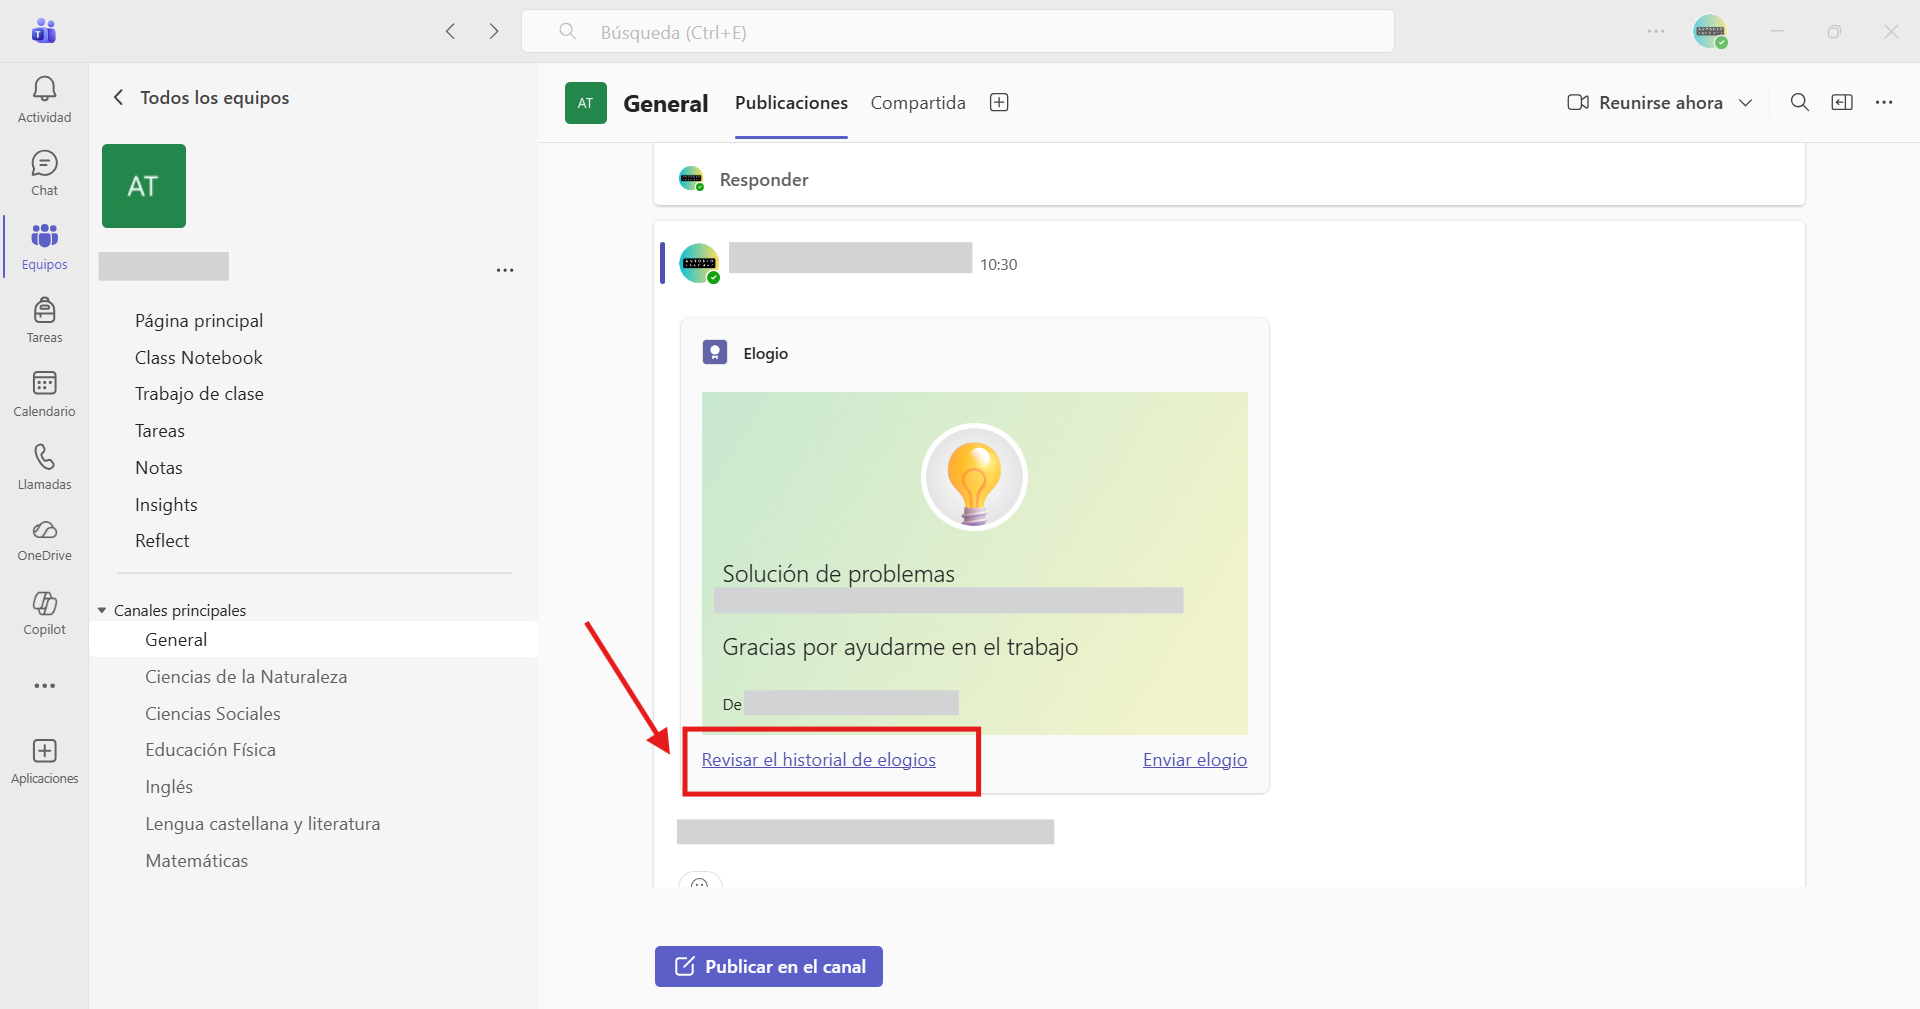Open Matemáticas channel

pos(197,860)
